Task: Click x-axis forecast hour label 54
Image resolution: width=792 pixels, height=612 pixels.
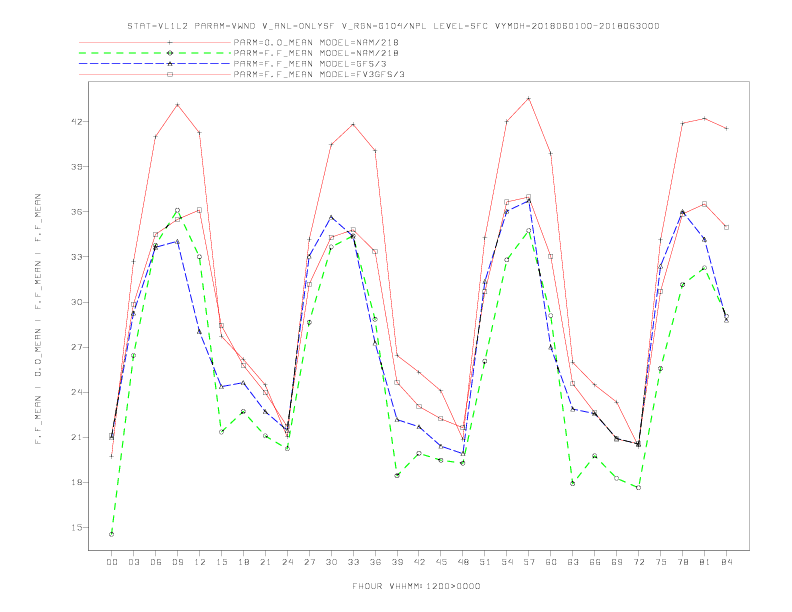Action: [507, 562]
